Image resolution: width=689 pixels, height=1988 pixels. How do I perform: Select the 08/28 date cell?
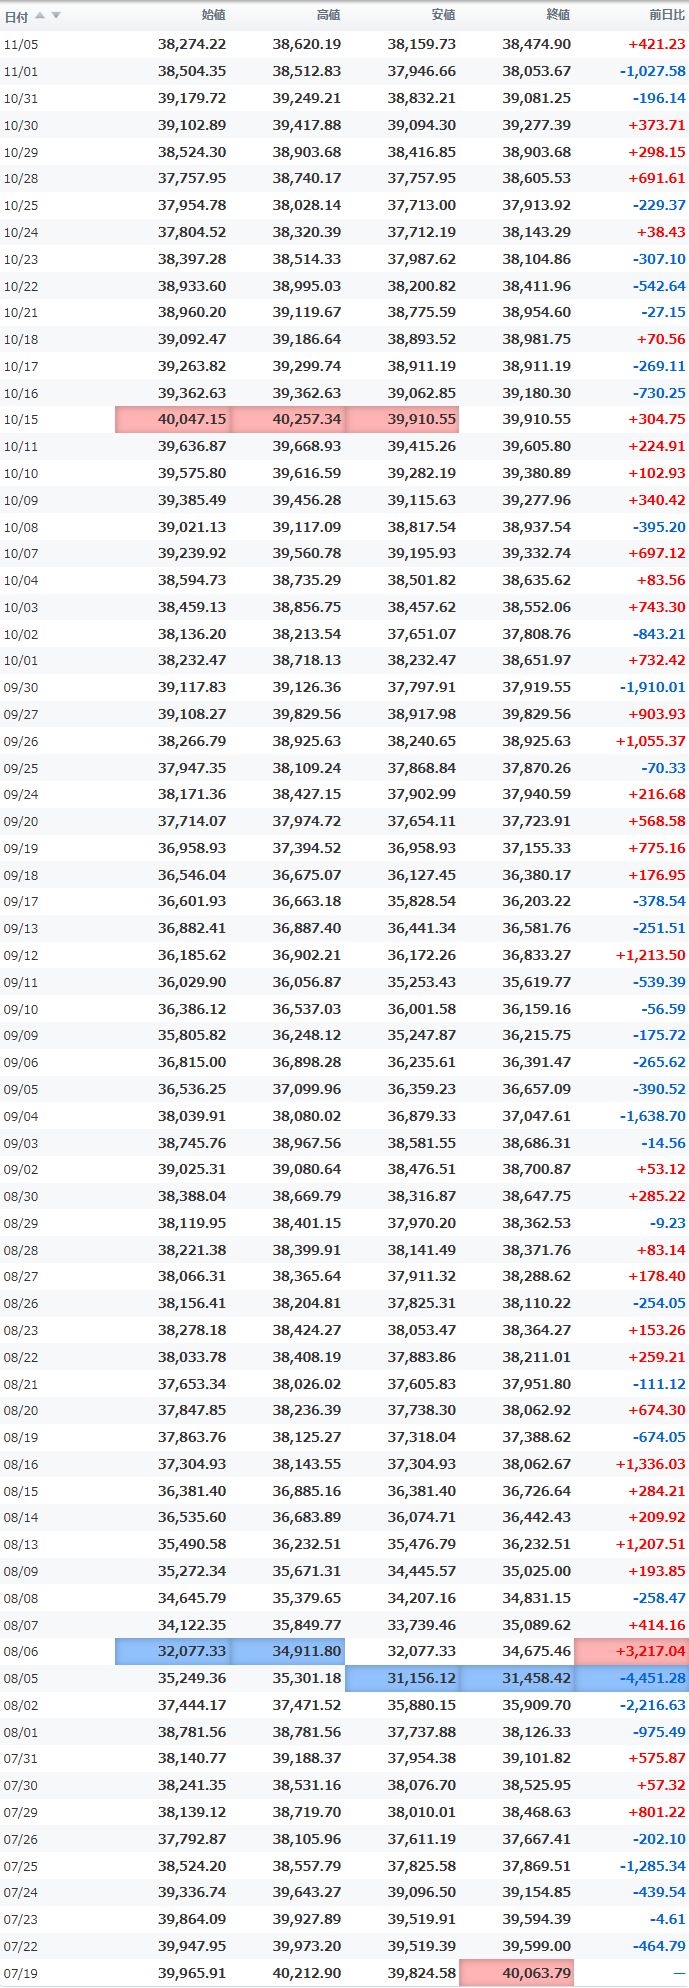coord(21,1250)
